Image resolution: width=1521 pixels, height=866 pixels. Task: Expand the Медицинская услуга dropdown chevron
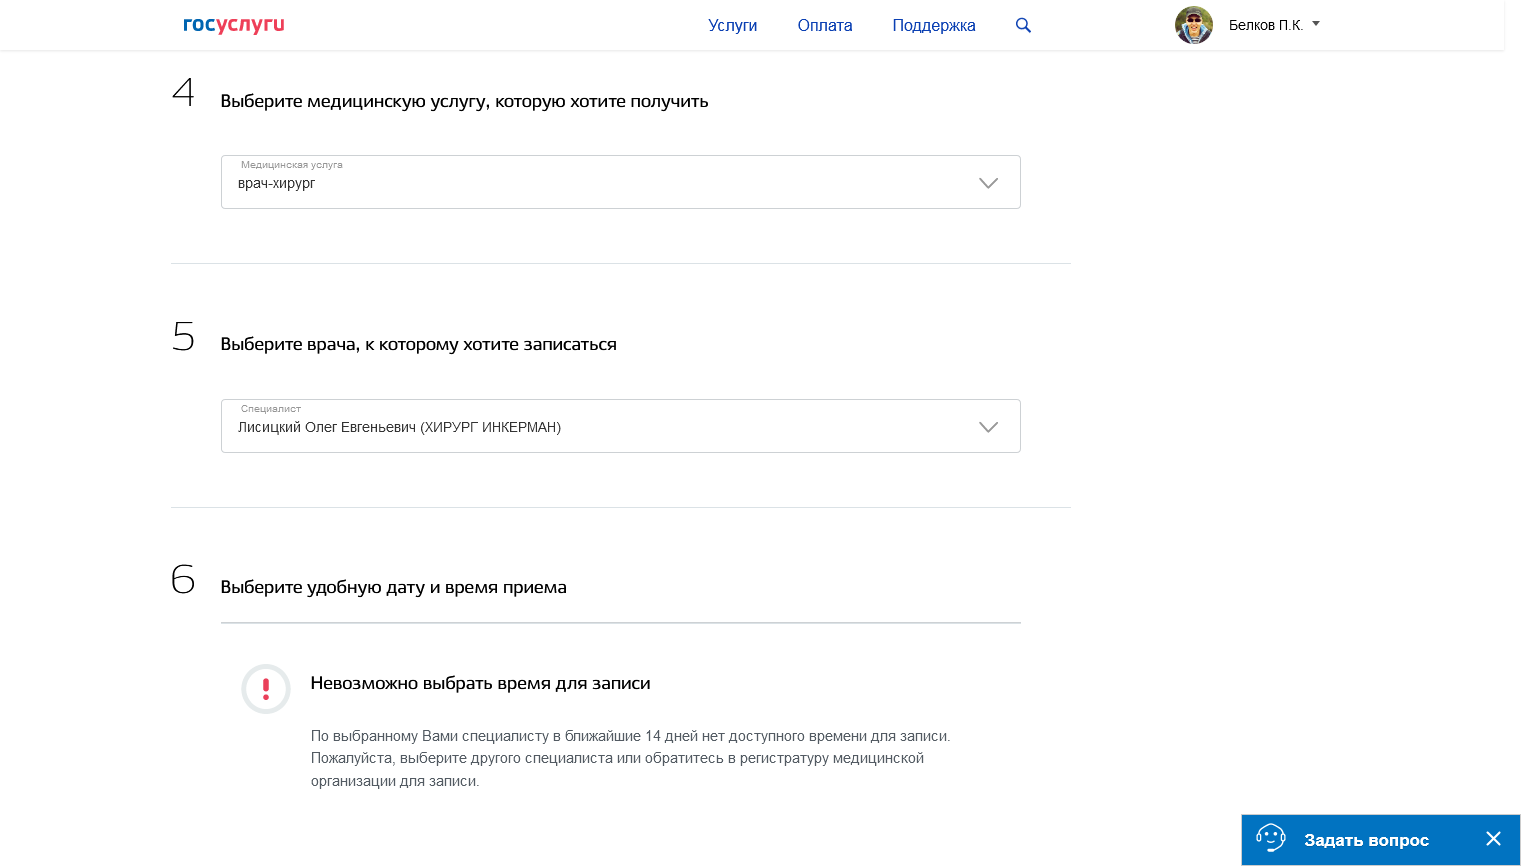(988, 183)
